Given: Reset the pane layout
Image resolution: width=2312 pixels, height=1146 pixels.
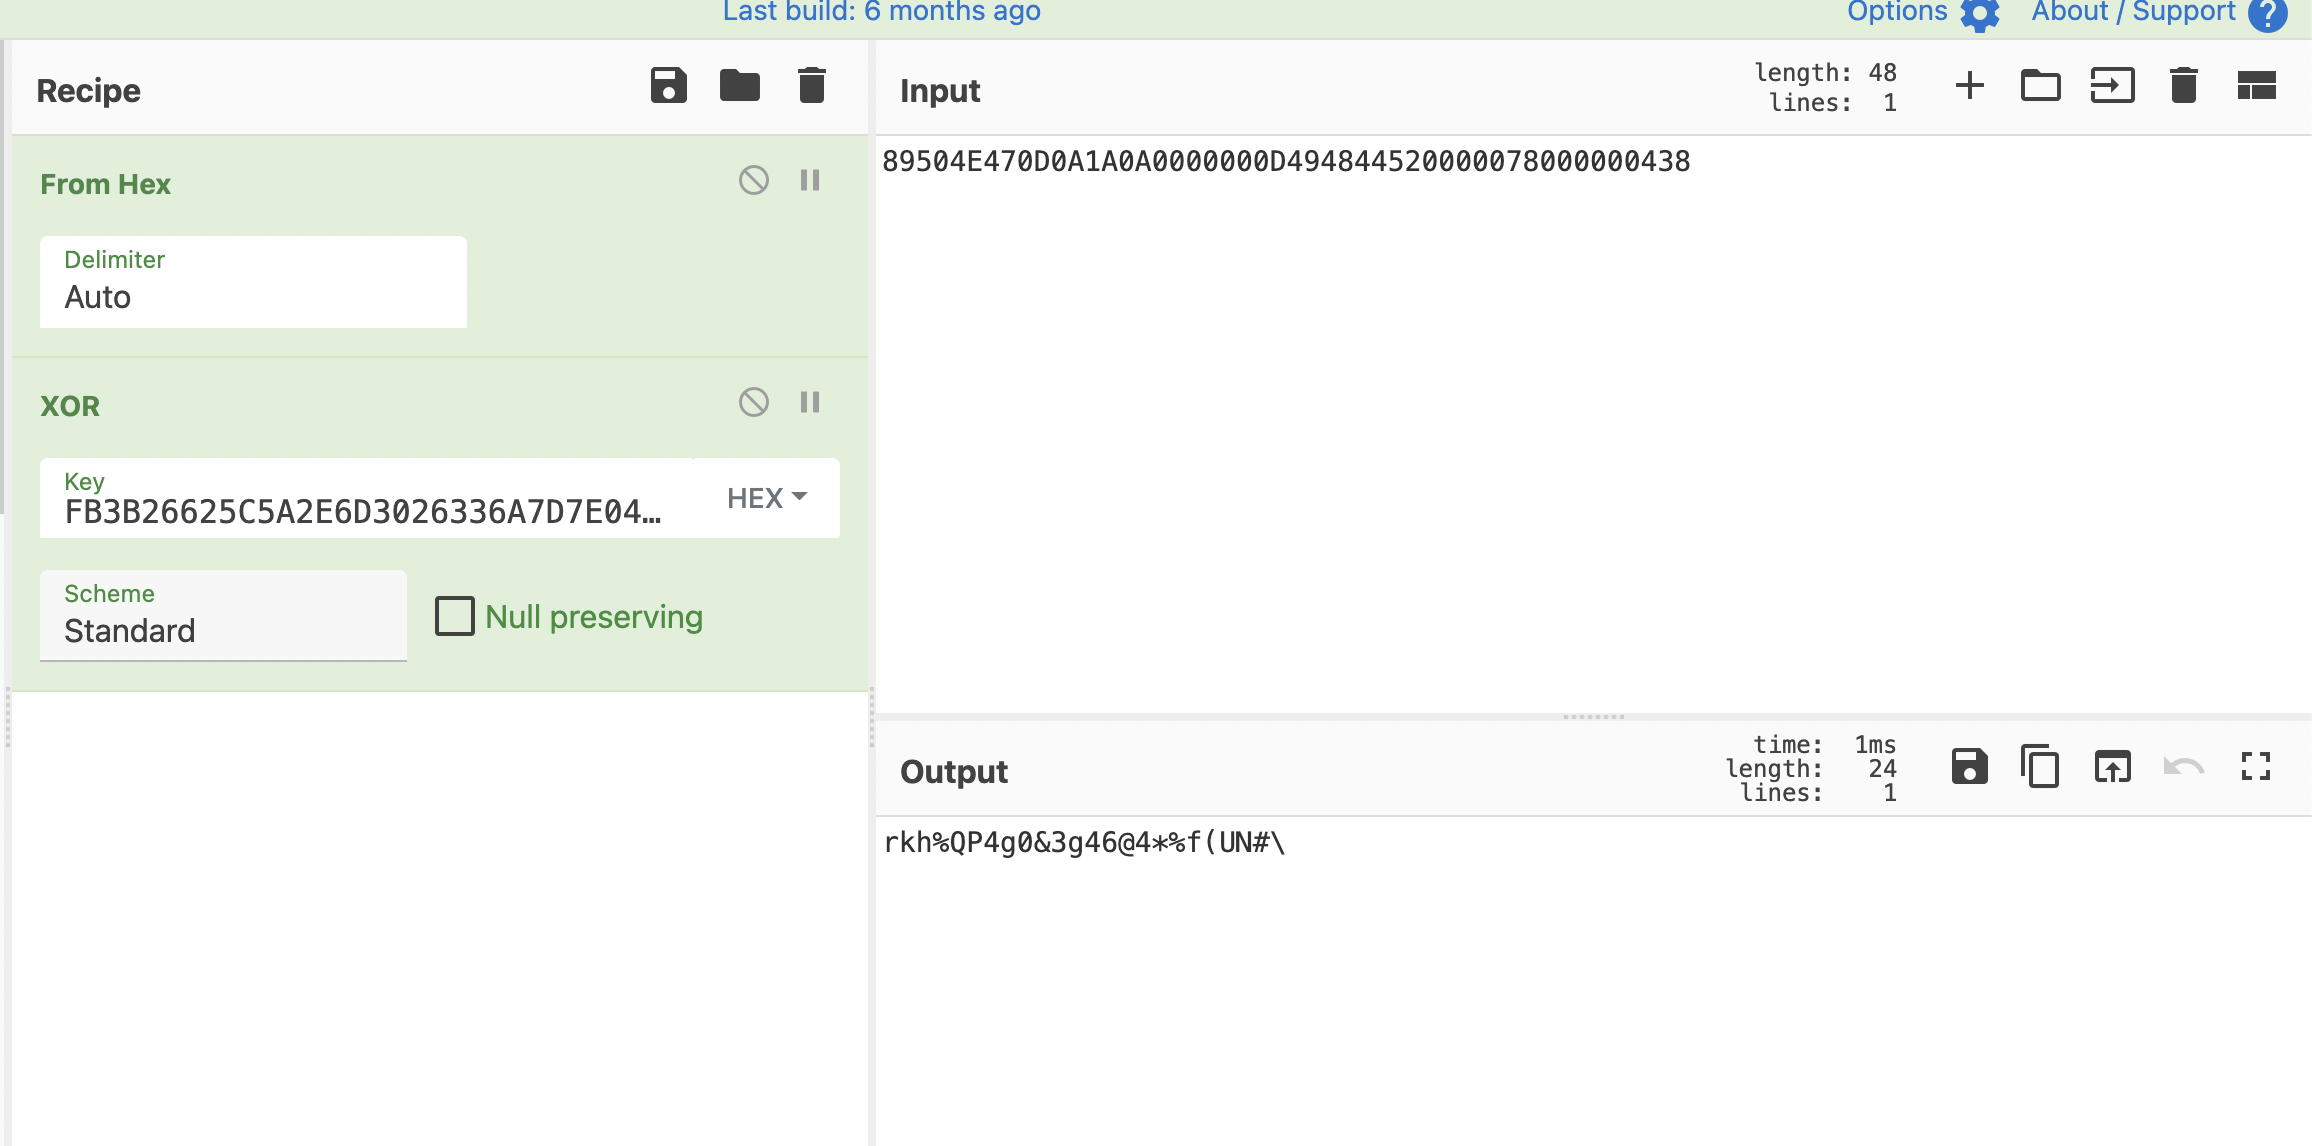Looking at the screenshot, I should [2256, 86].
